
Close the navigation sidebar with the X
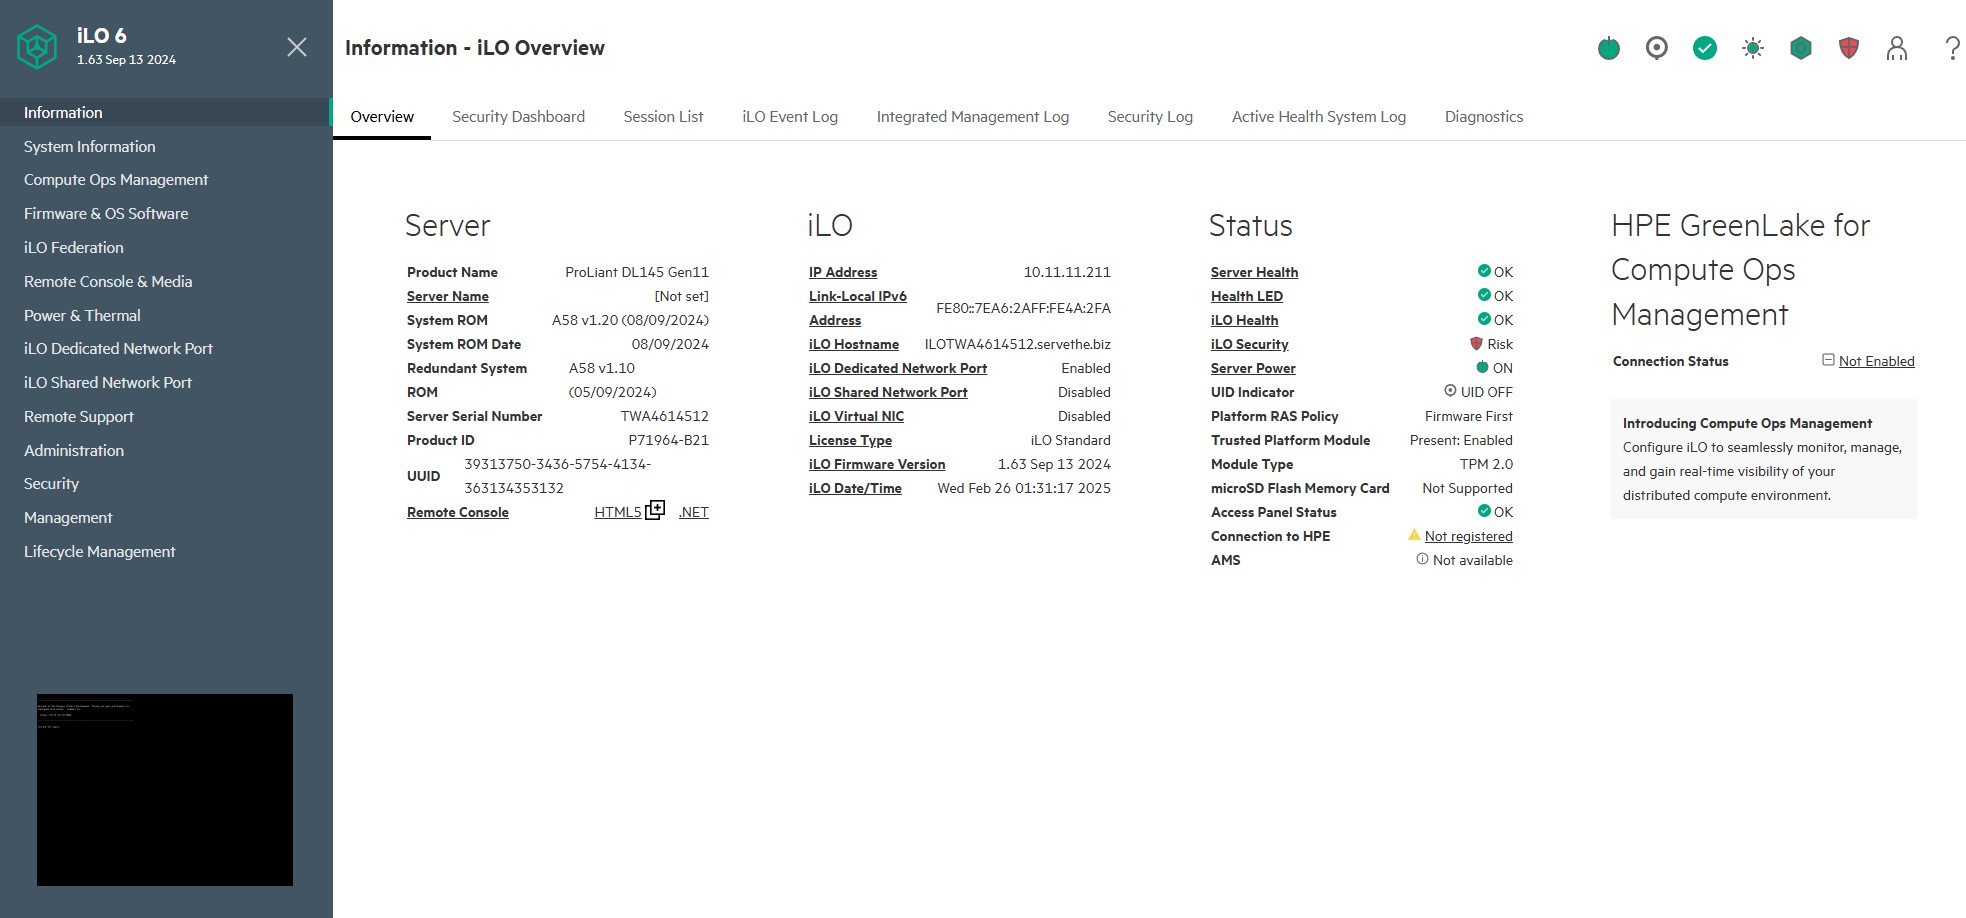(x=297, y=47)
